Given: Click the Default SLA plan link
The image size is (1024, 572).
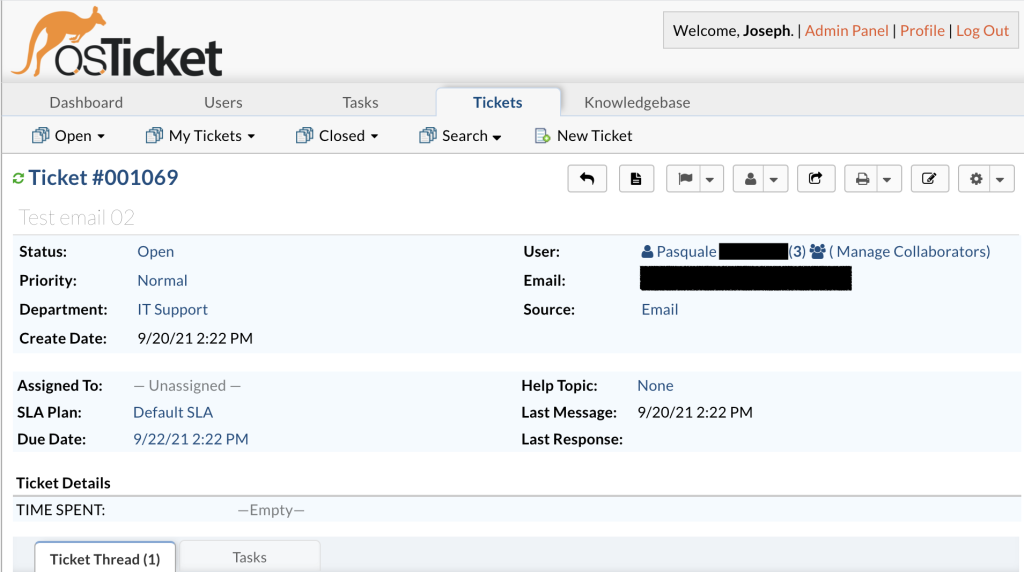Looking at the screenshot, I should [x=173, y=412].
